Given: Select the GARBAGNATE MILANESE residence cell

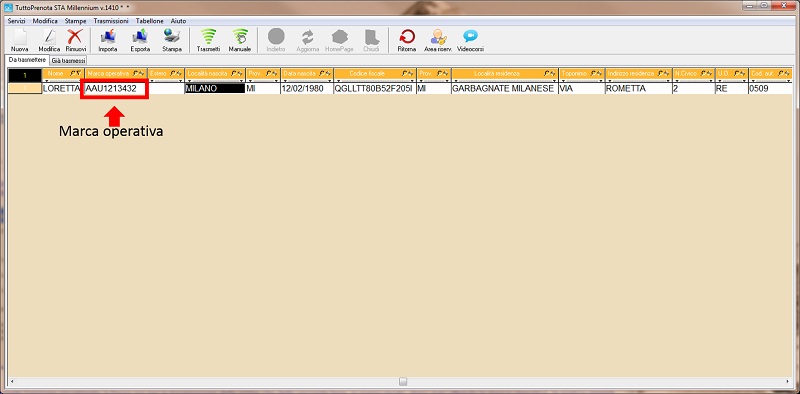Looking at the screenshot, I should (x=504, y=89).
